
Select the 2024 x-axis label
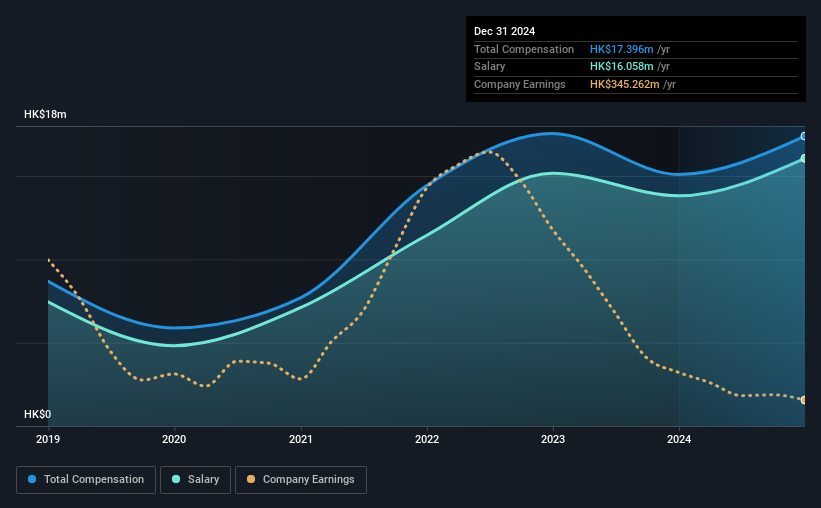[x=679, y=439]
